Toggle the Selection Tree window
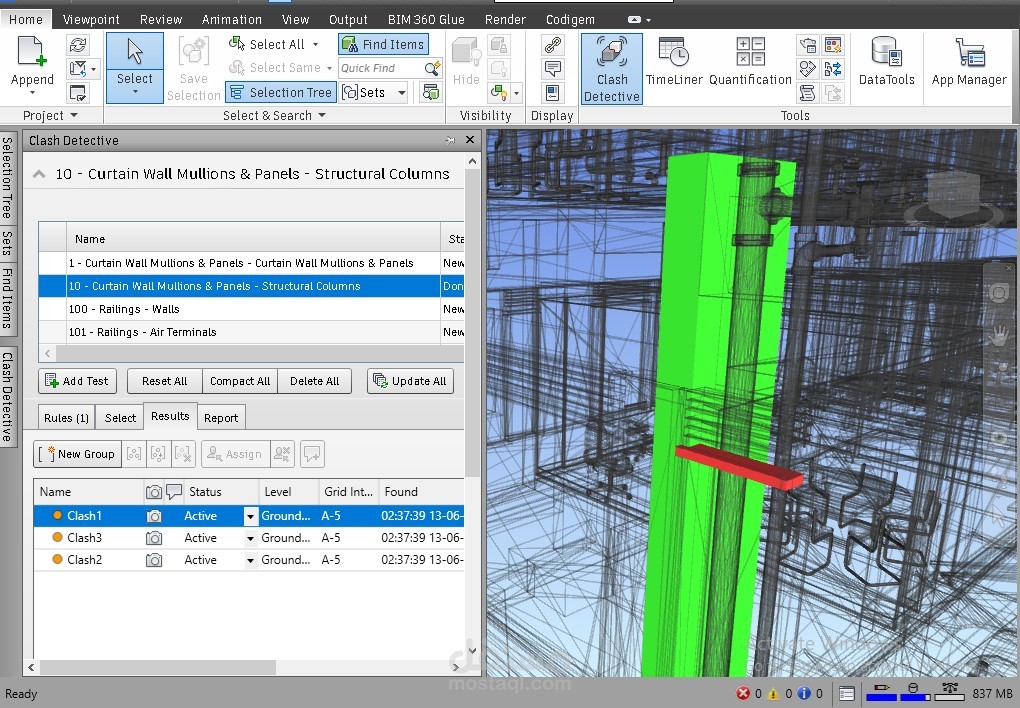 pyautogui.click(x=281, y=92)
